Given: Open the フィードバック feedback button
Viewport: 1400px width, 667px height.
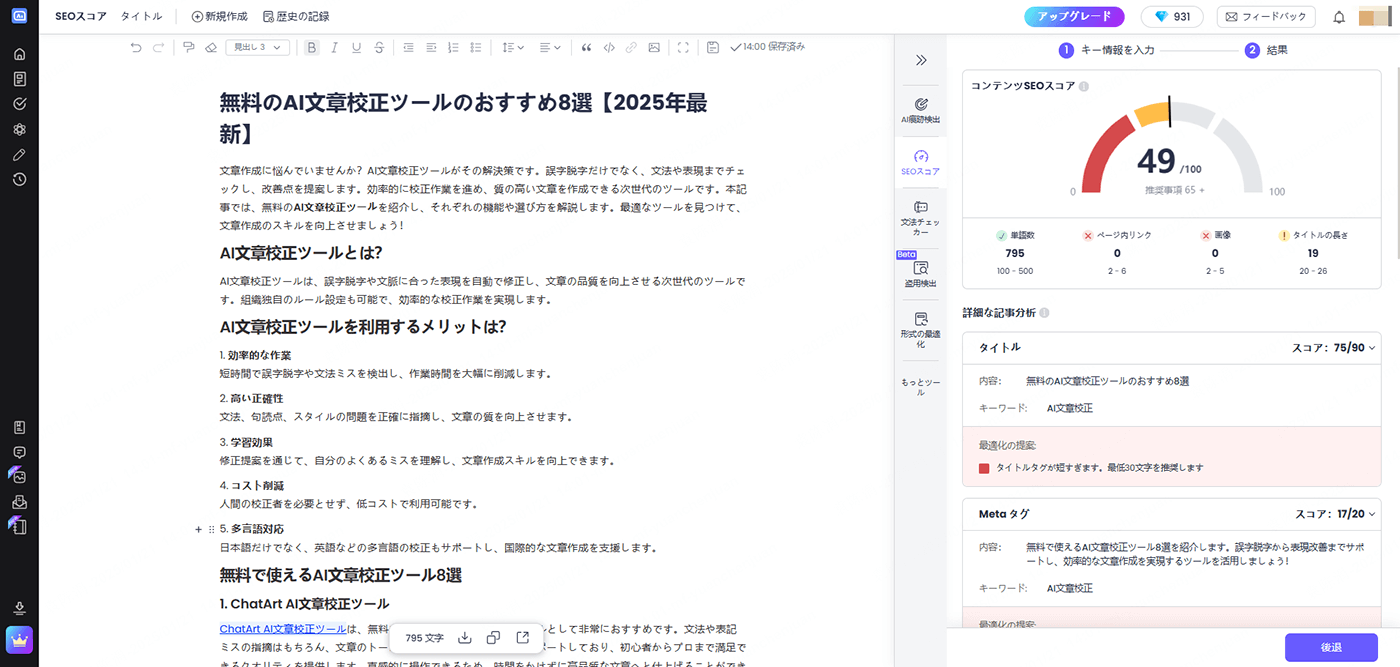Looking at the screenshot, I should point(1265,17).
